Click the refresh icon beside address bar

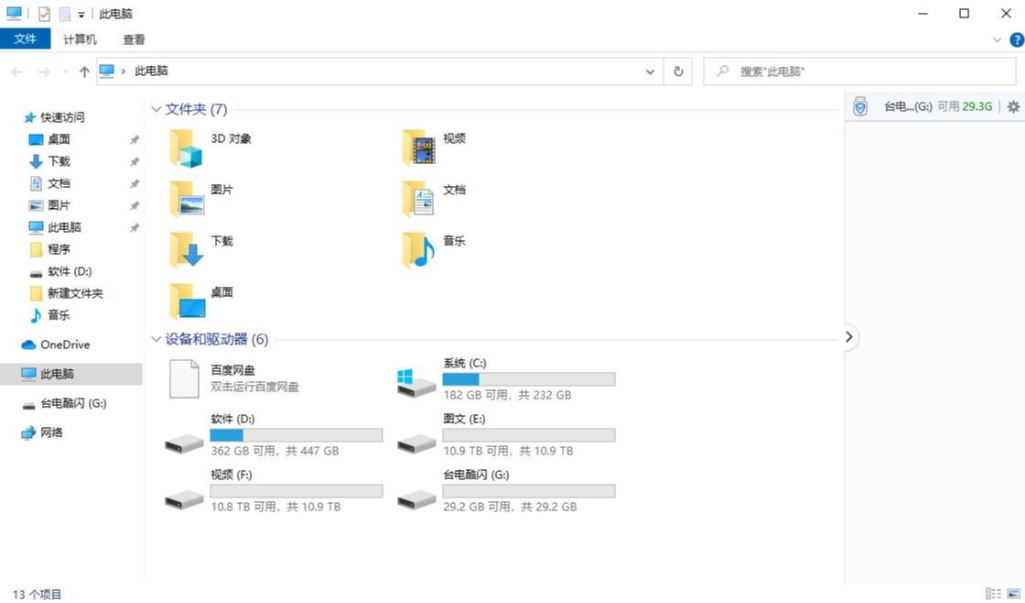click(679, 72)
